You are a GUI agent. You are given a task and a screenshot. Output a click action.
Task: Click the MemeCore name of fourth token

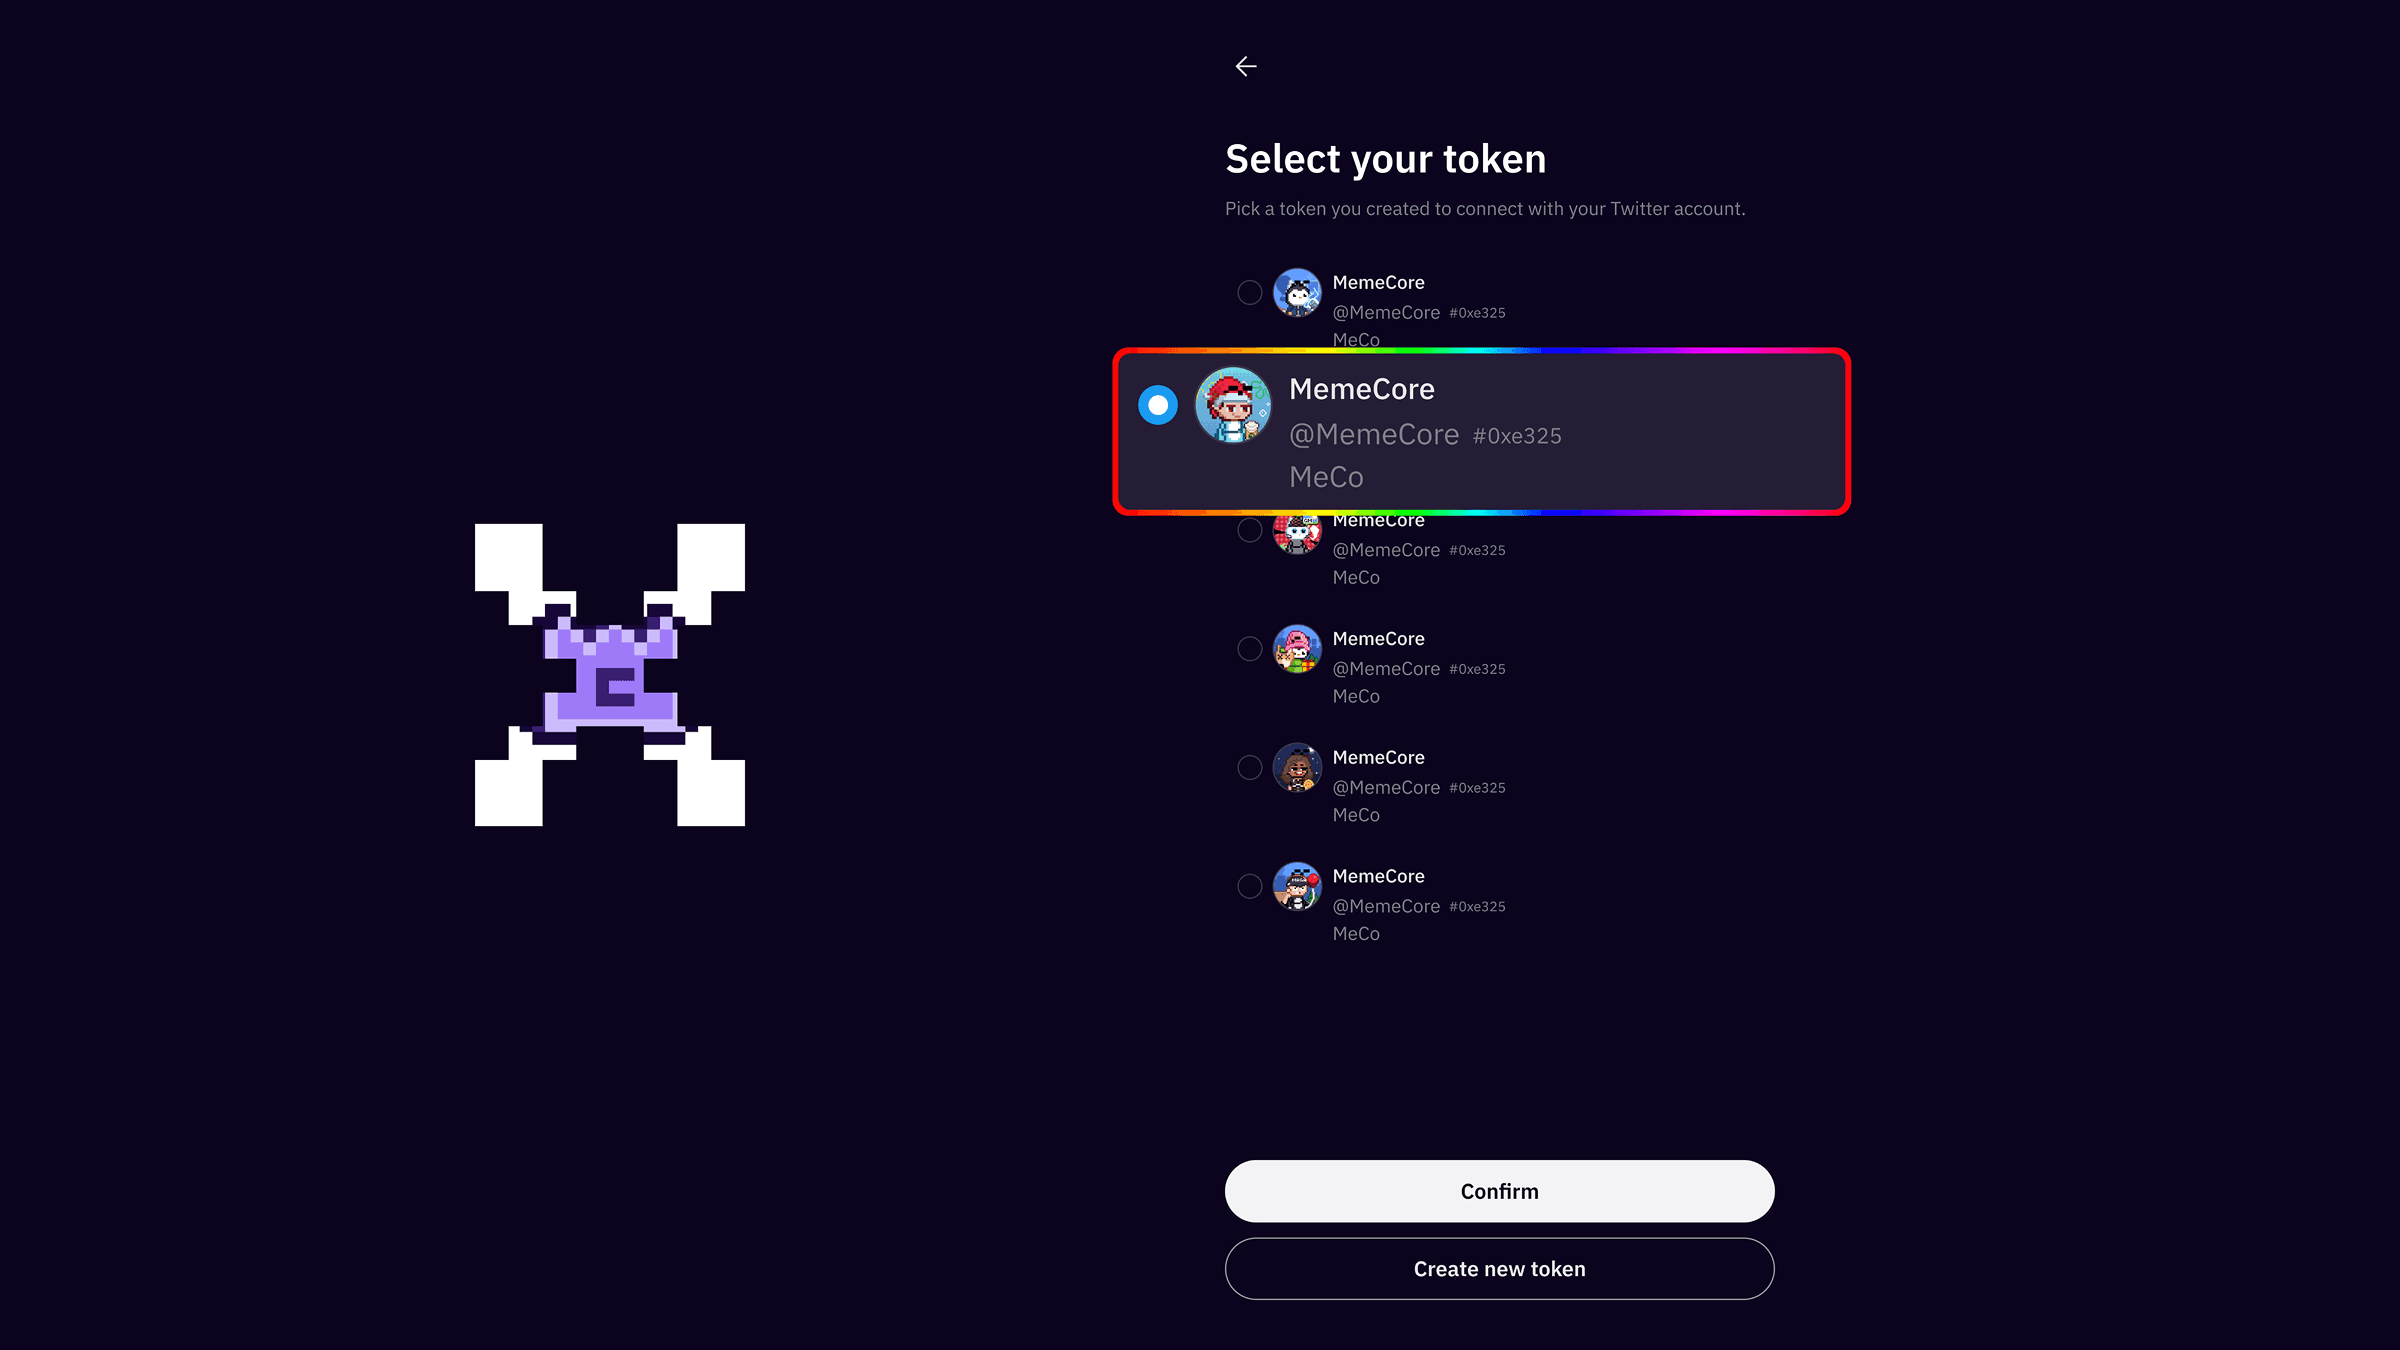1378,638
